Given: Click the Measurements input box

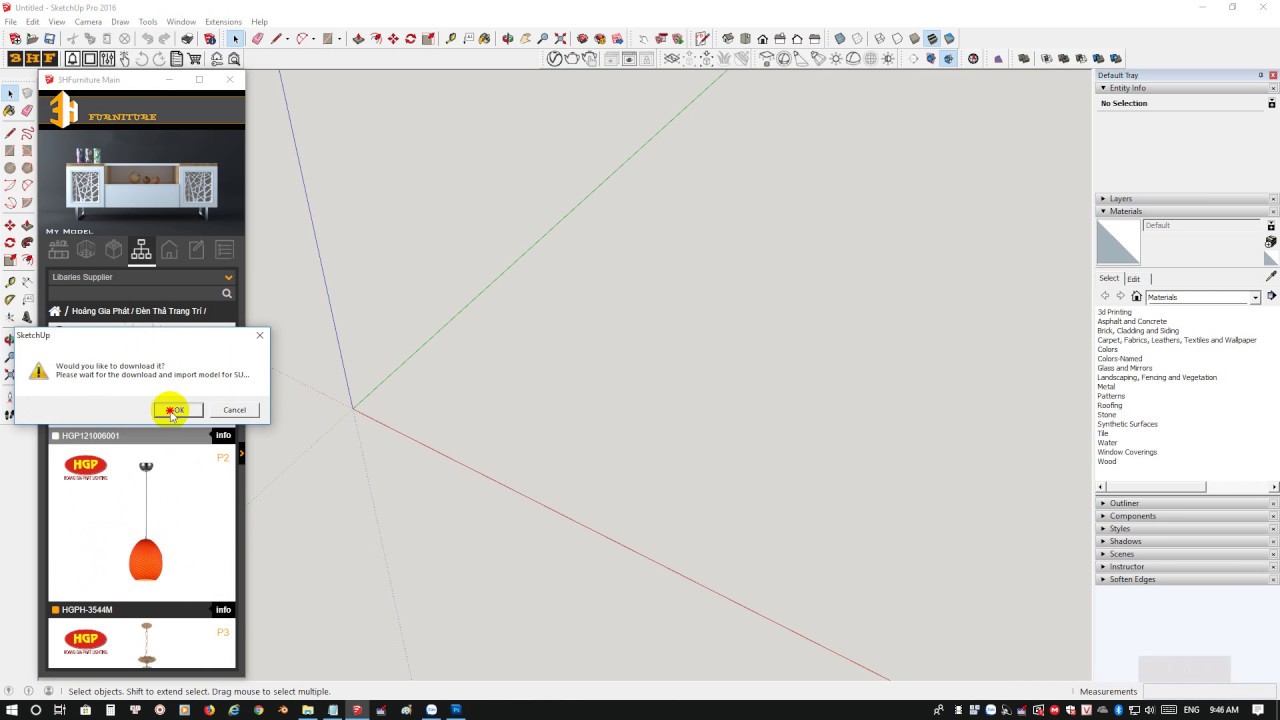Looking at the screenshot, I should coord(1210,691).
